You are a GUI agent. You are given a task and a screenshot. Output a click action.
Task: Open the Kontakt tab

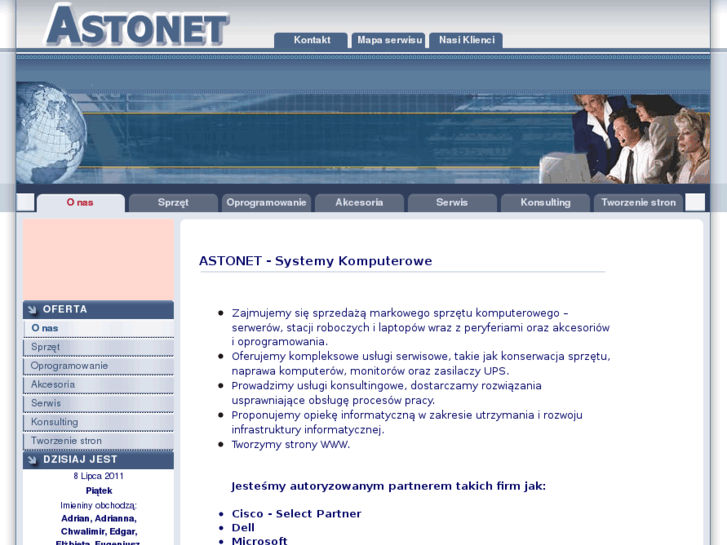(x=311, y=40)
